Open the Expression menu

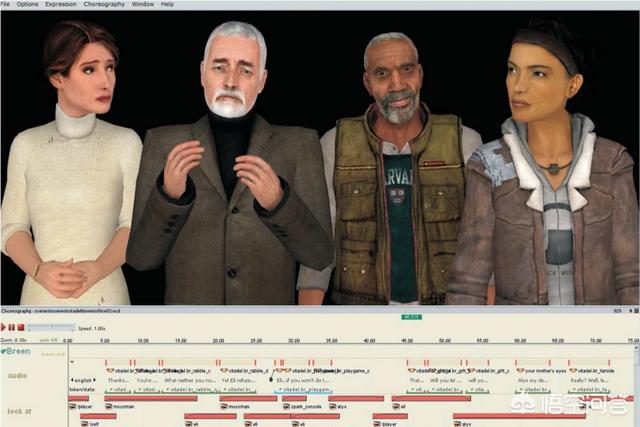61,4
